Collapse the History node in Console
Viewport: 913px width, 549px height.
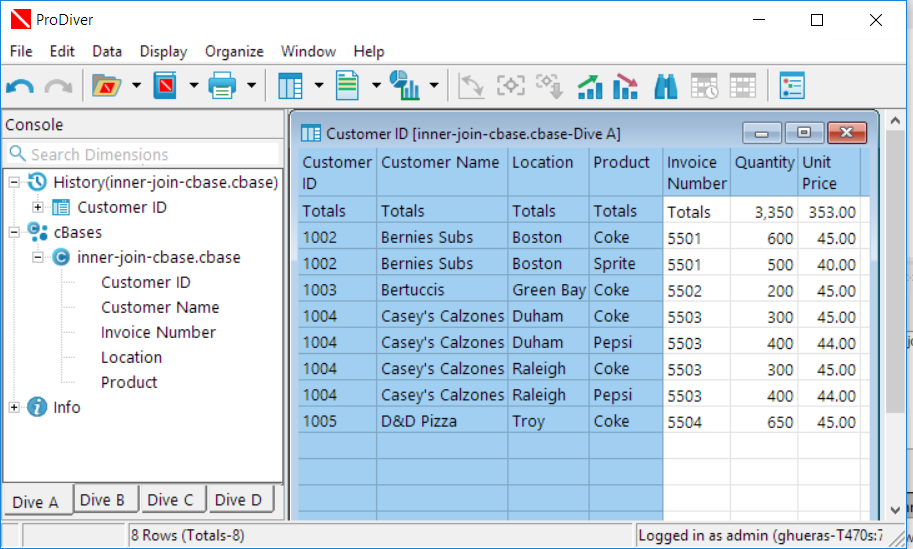(15, 182)
